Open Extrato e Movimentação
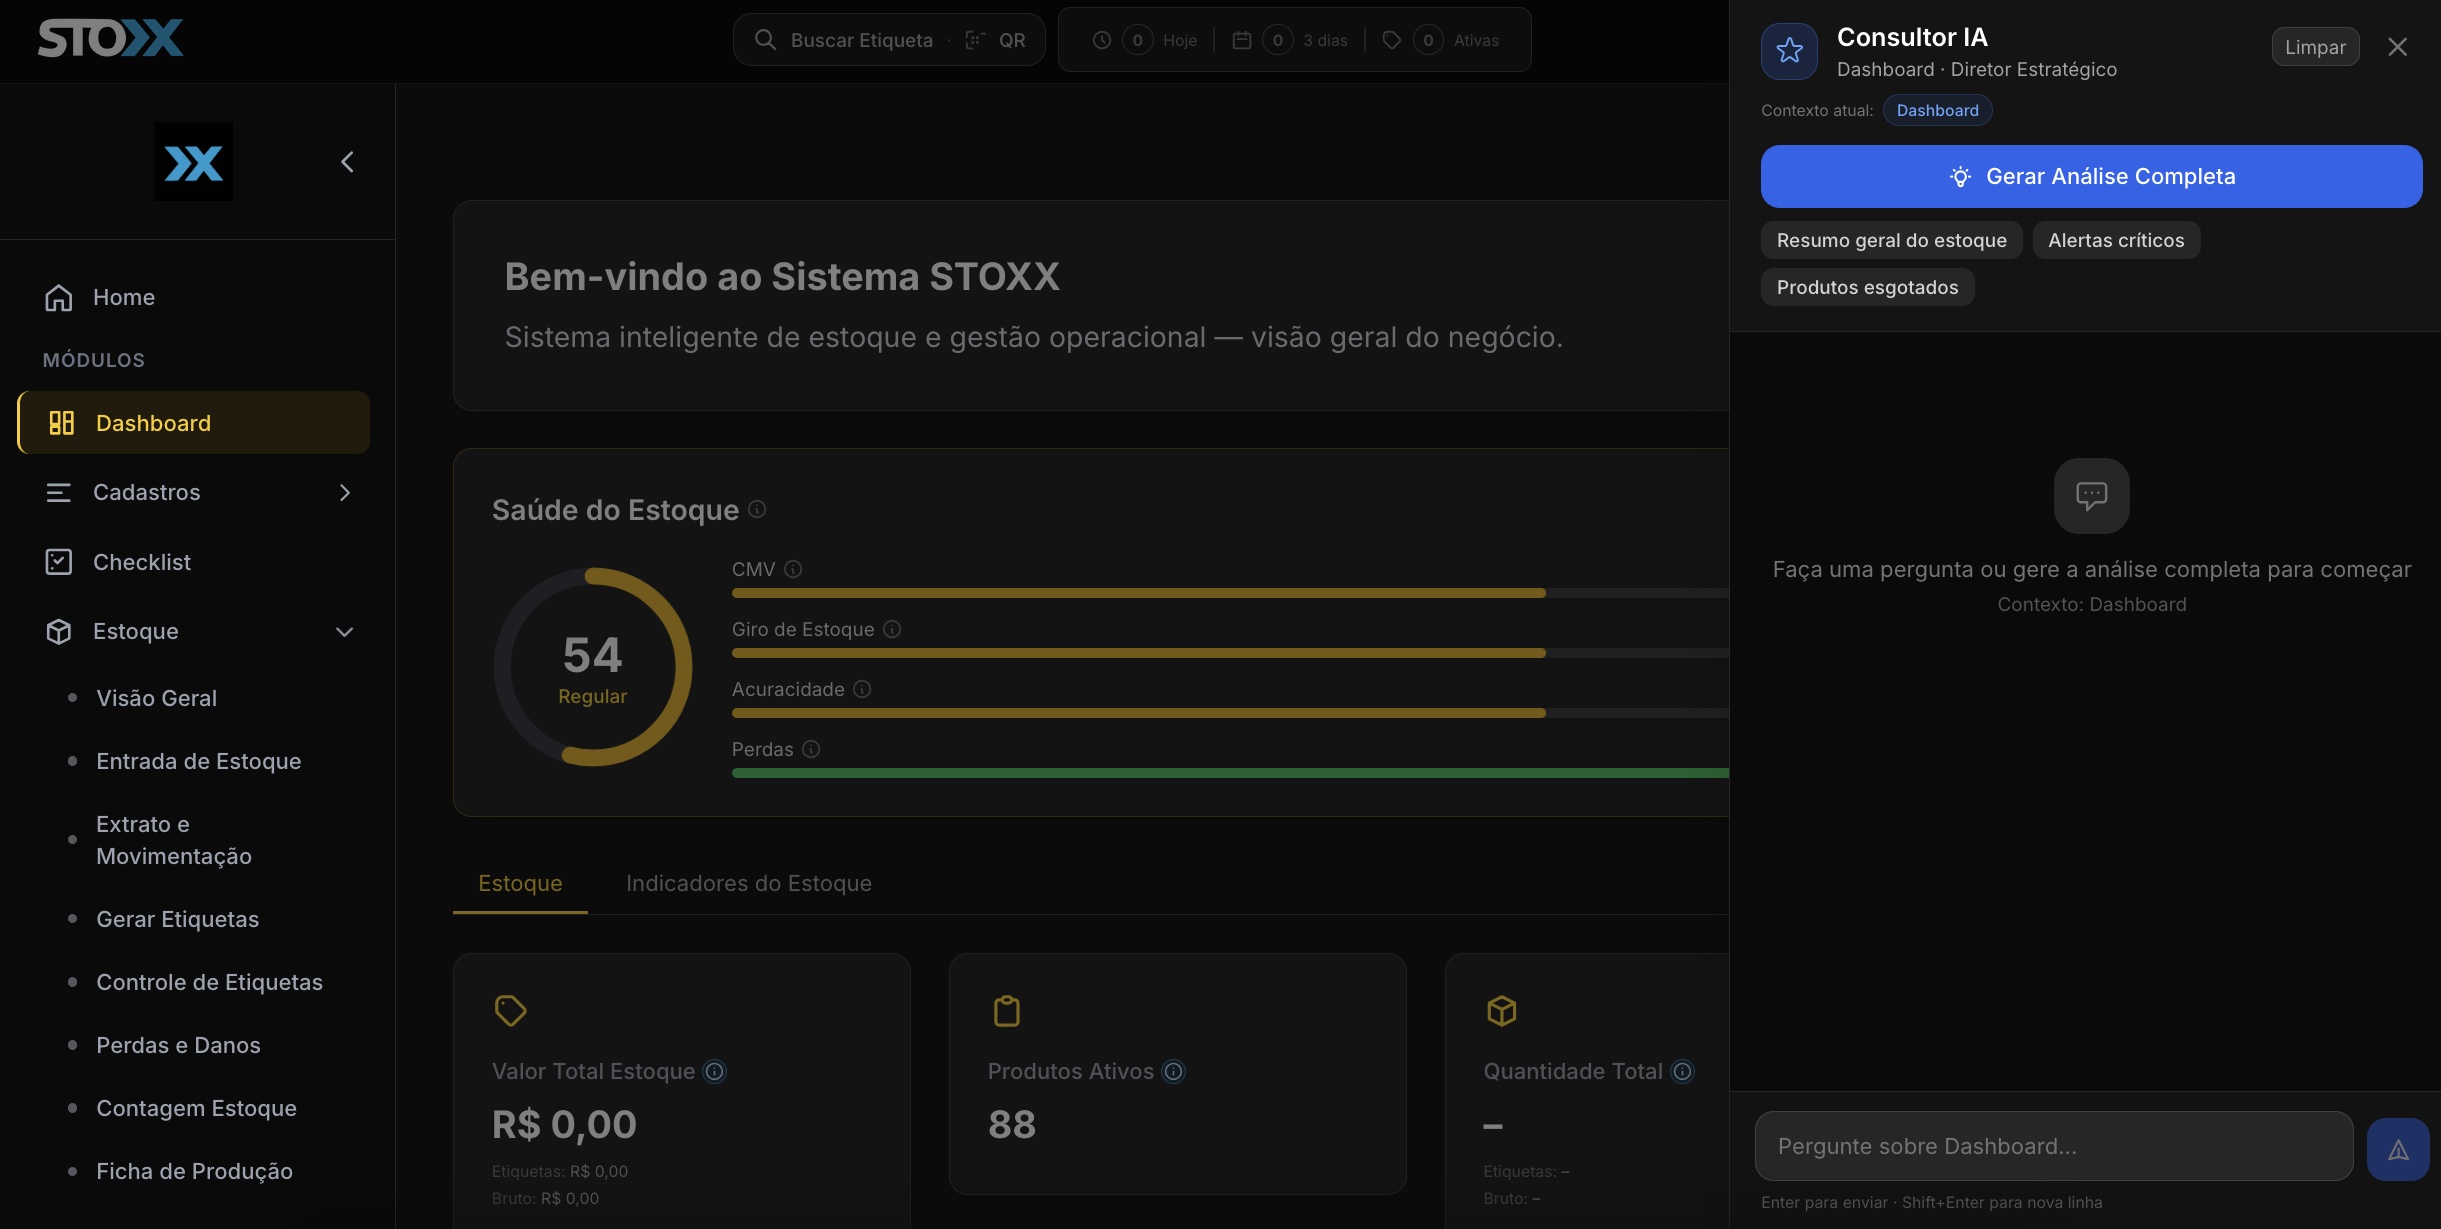 click(x=174, y=840)
